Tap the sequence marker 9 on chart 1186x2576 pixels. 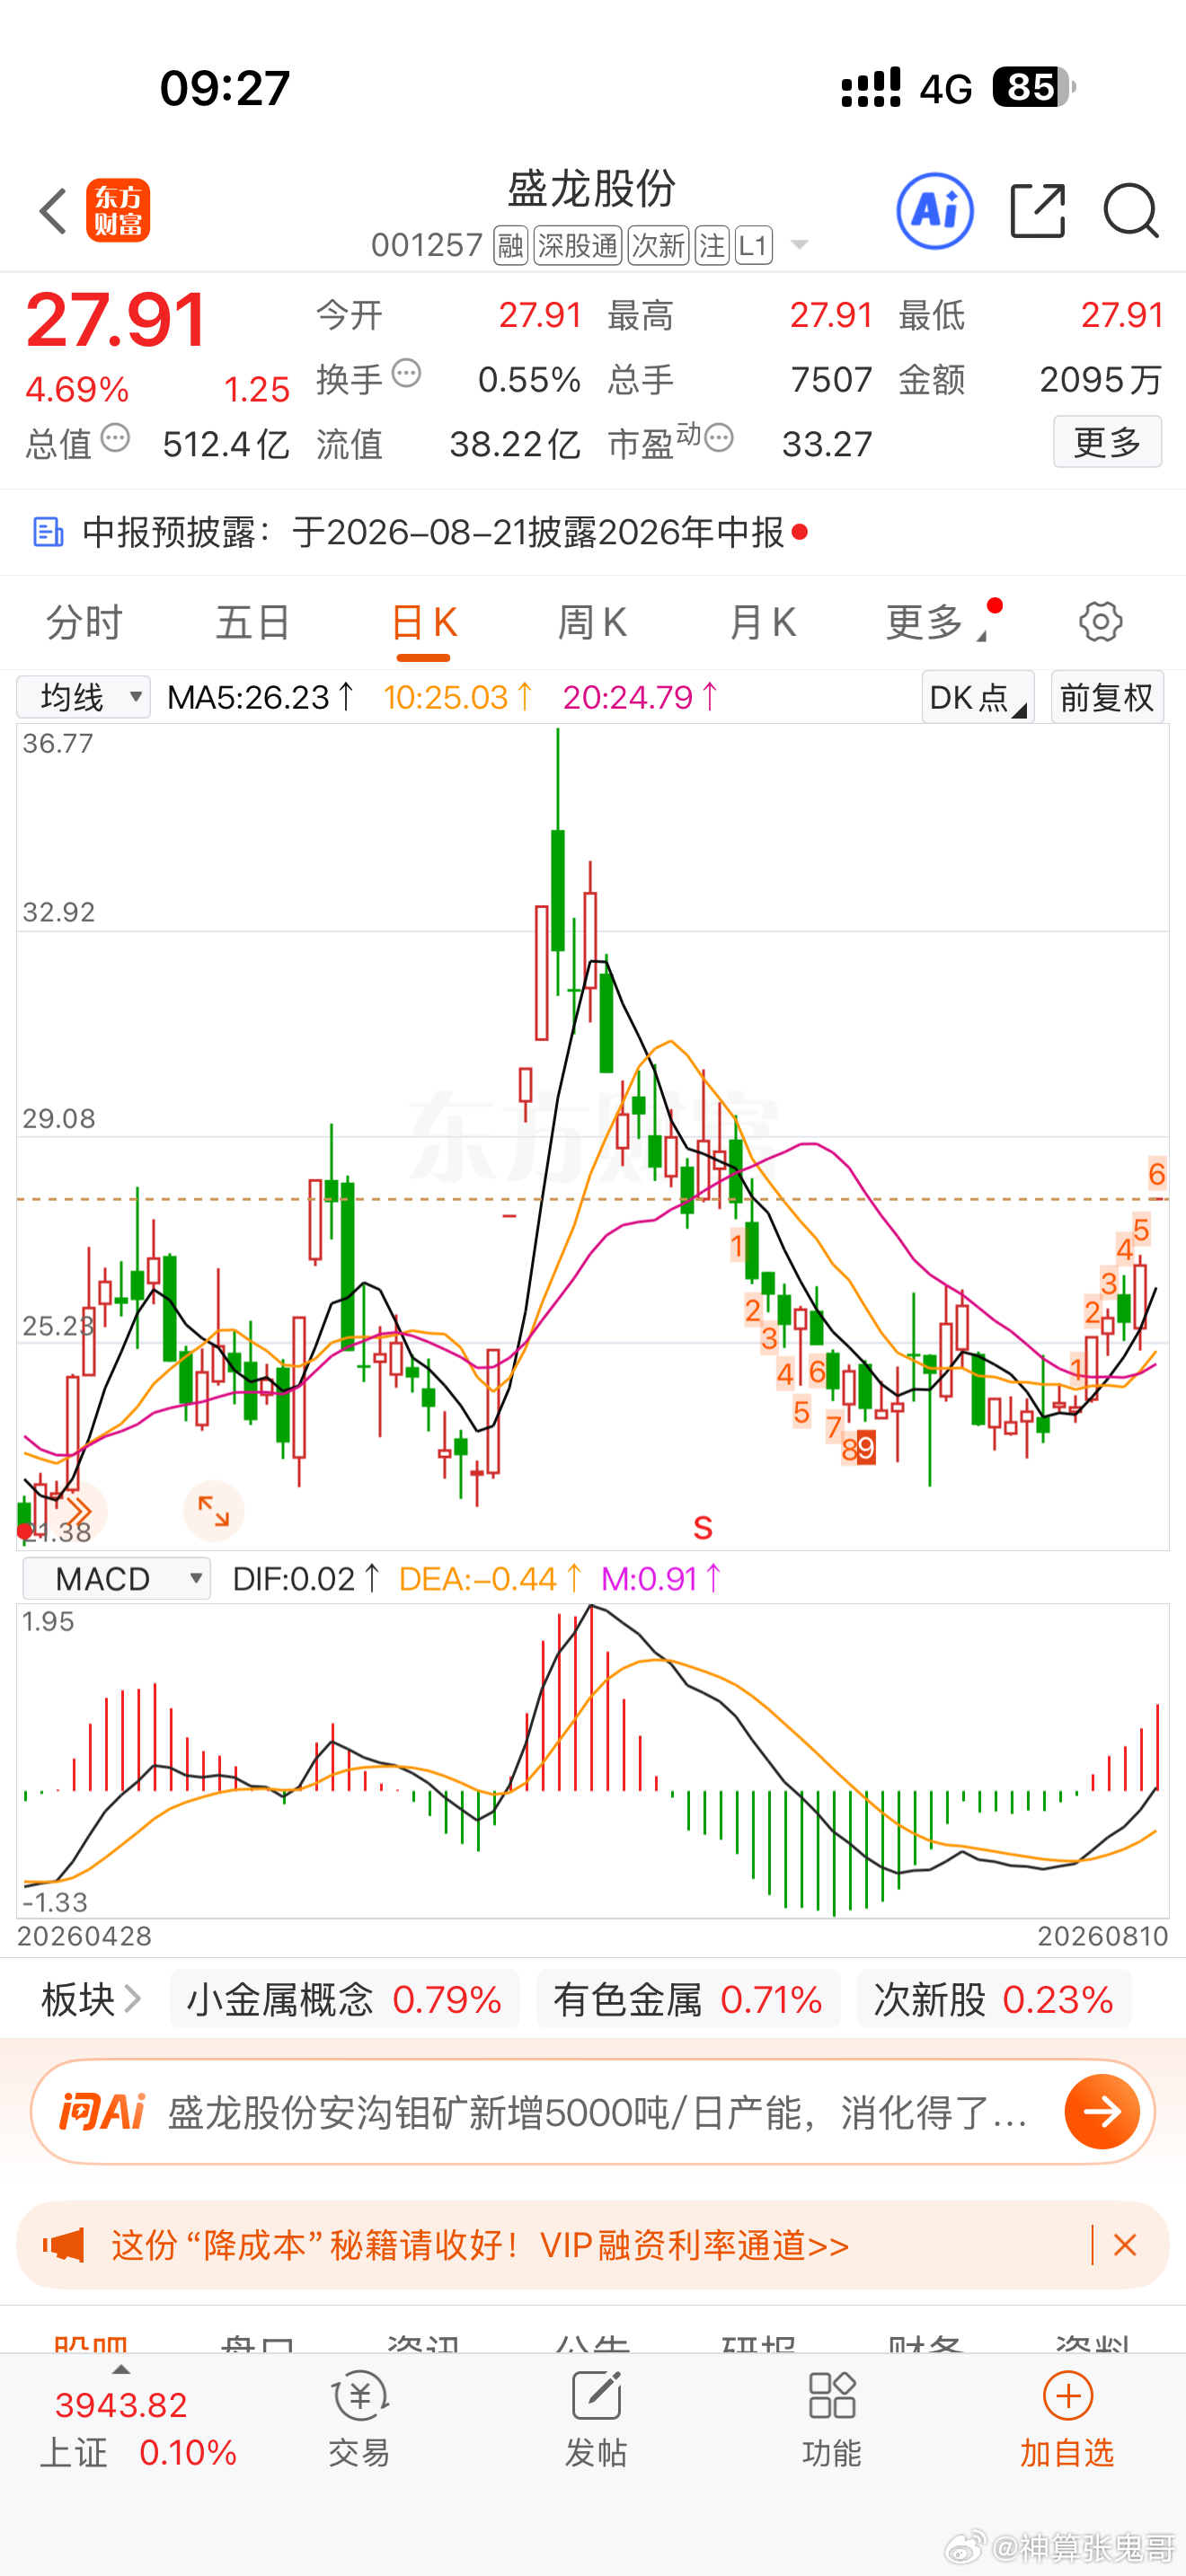click(x=866, y=1448)
